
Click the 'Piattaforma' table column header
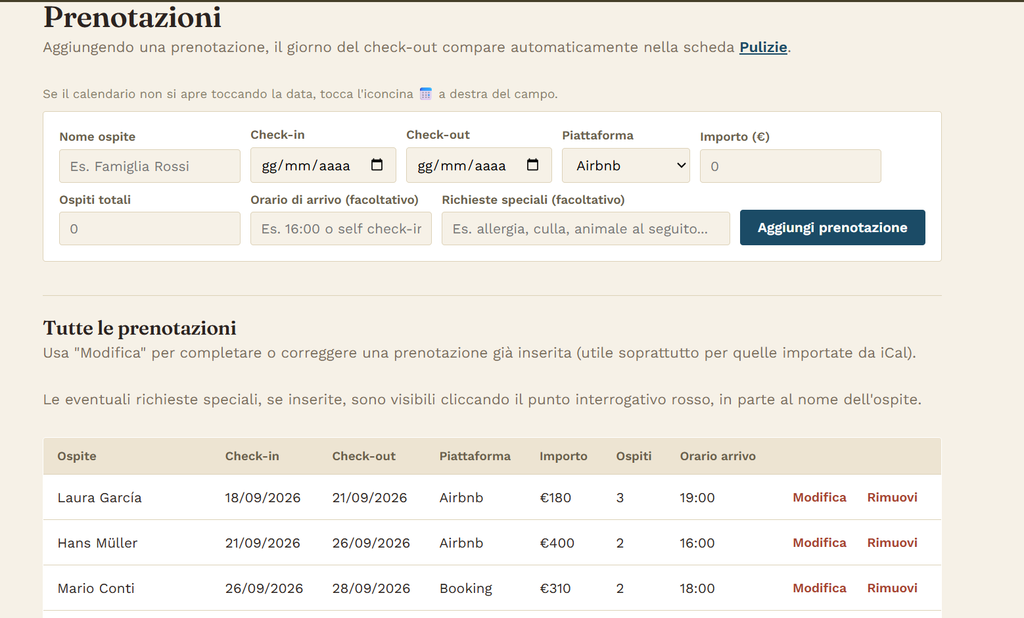click(475, 456)
